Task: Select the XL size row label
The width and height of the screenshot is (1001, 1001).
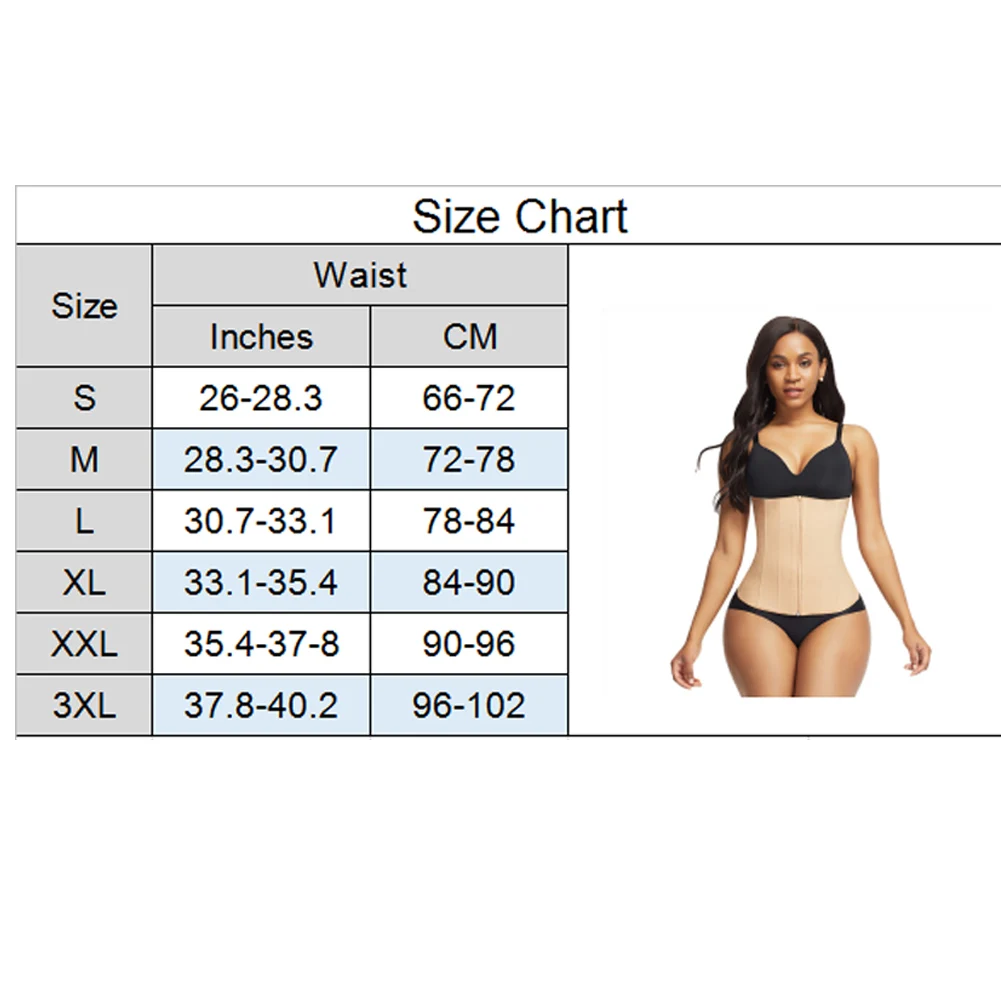Action: click(84, 583)
